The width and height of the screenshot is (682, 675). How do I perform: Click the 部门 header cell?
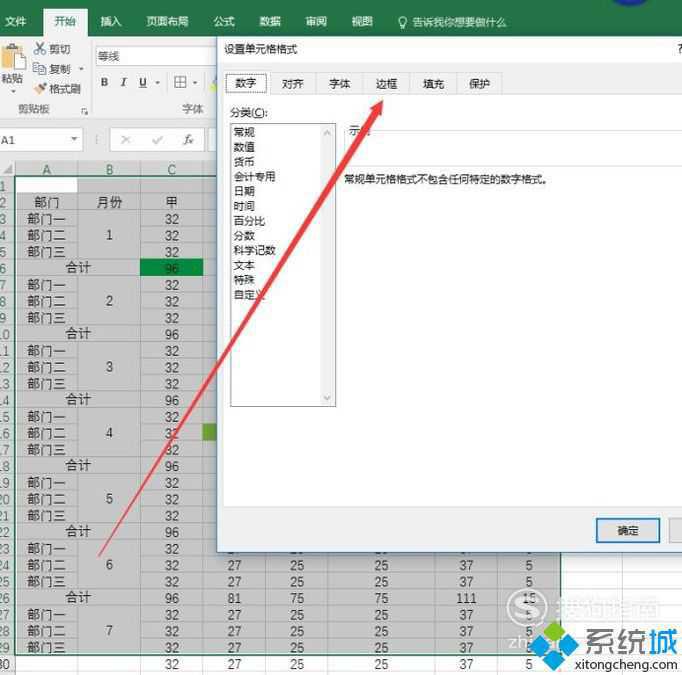47,202
